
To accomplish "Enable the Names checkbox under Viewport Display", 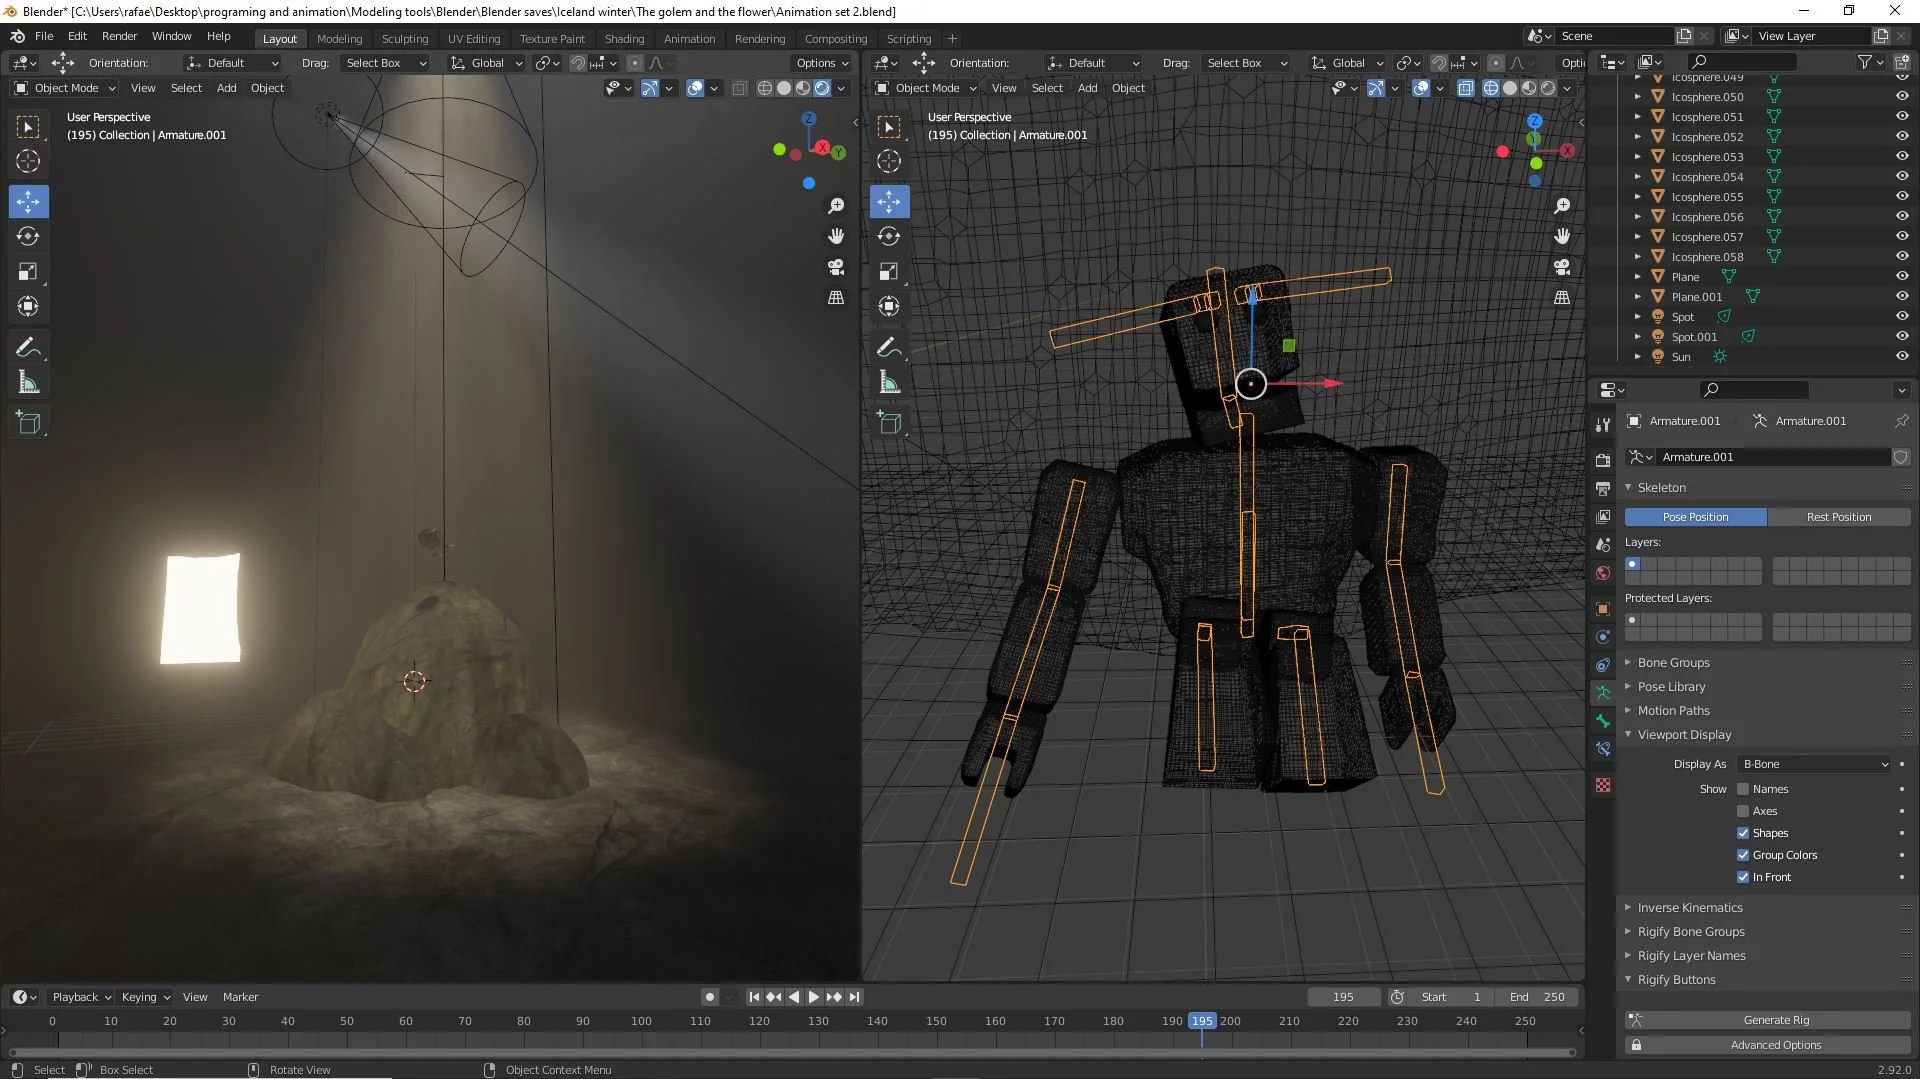I will click(1742, 789).
